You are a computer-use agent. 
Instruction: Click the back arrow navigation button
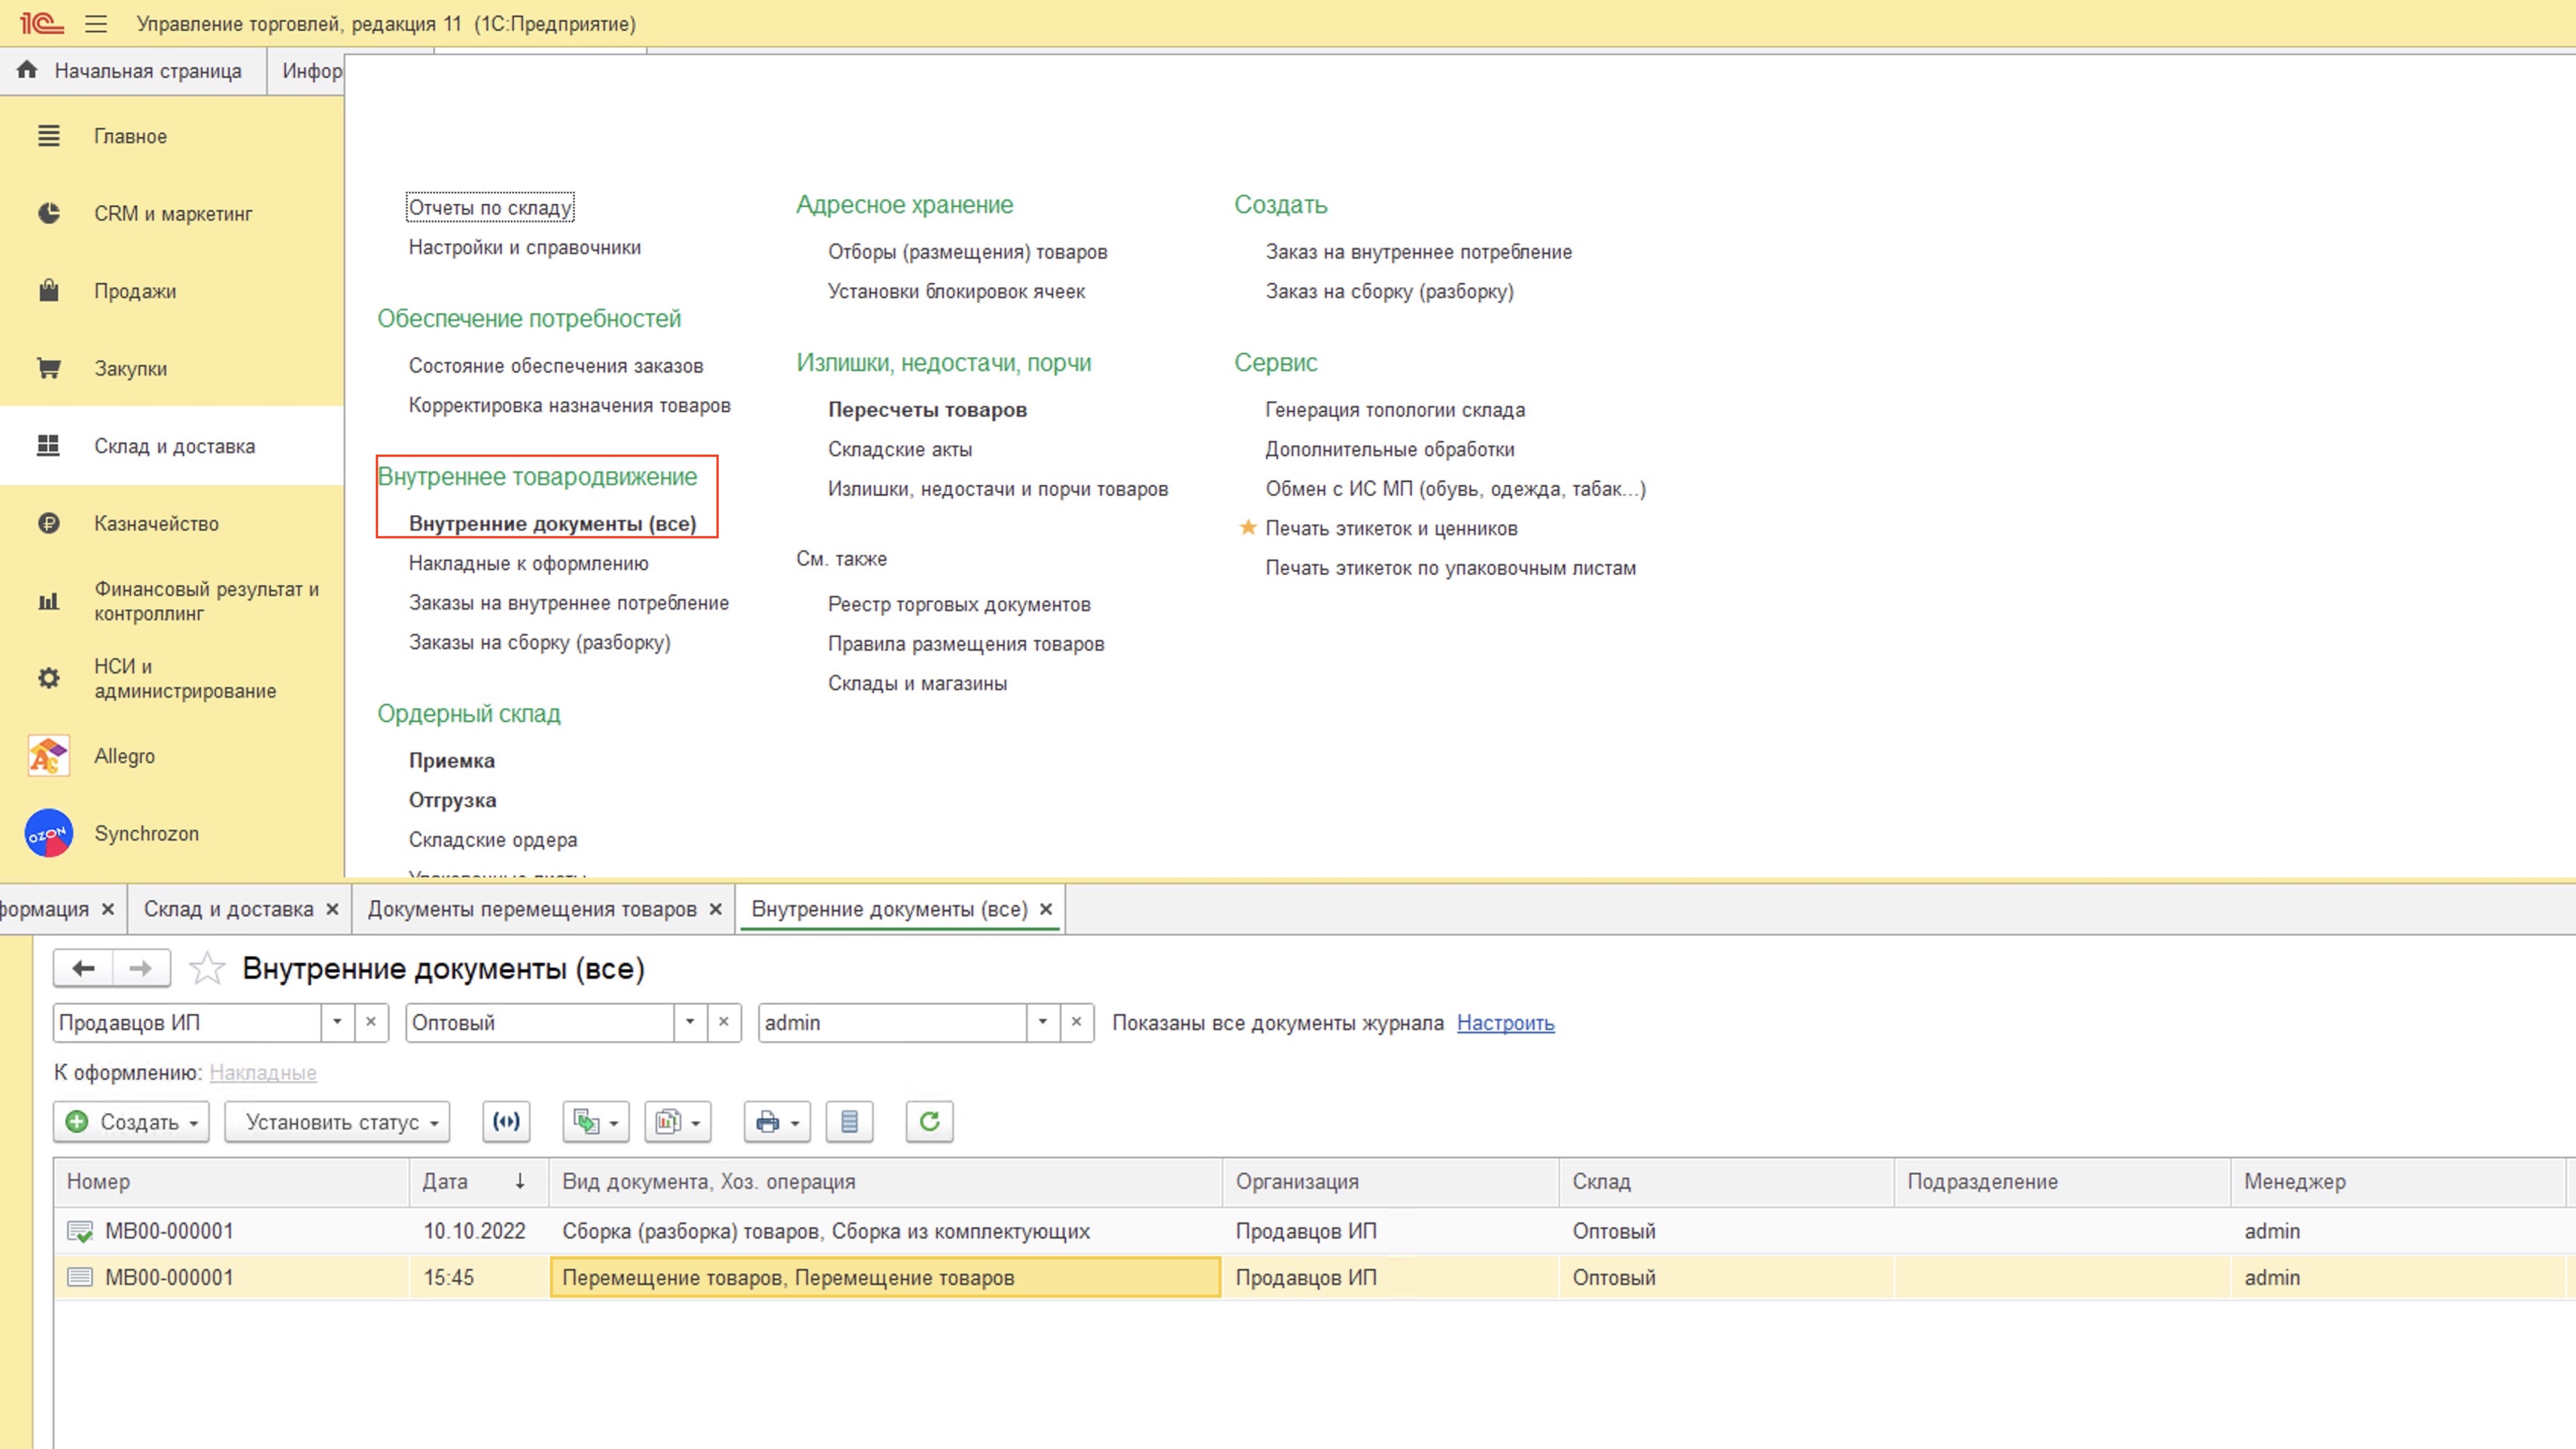83,968
